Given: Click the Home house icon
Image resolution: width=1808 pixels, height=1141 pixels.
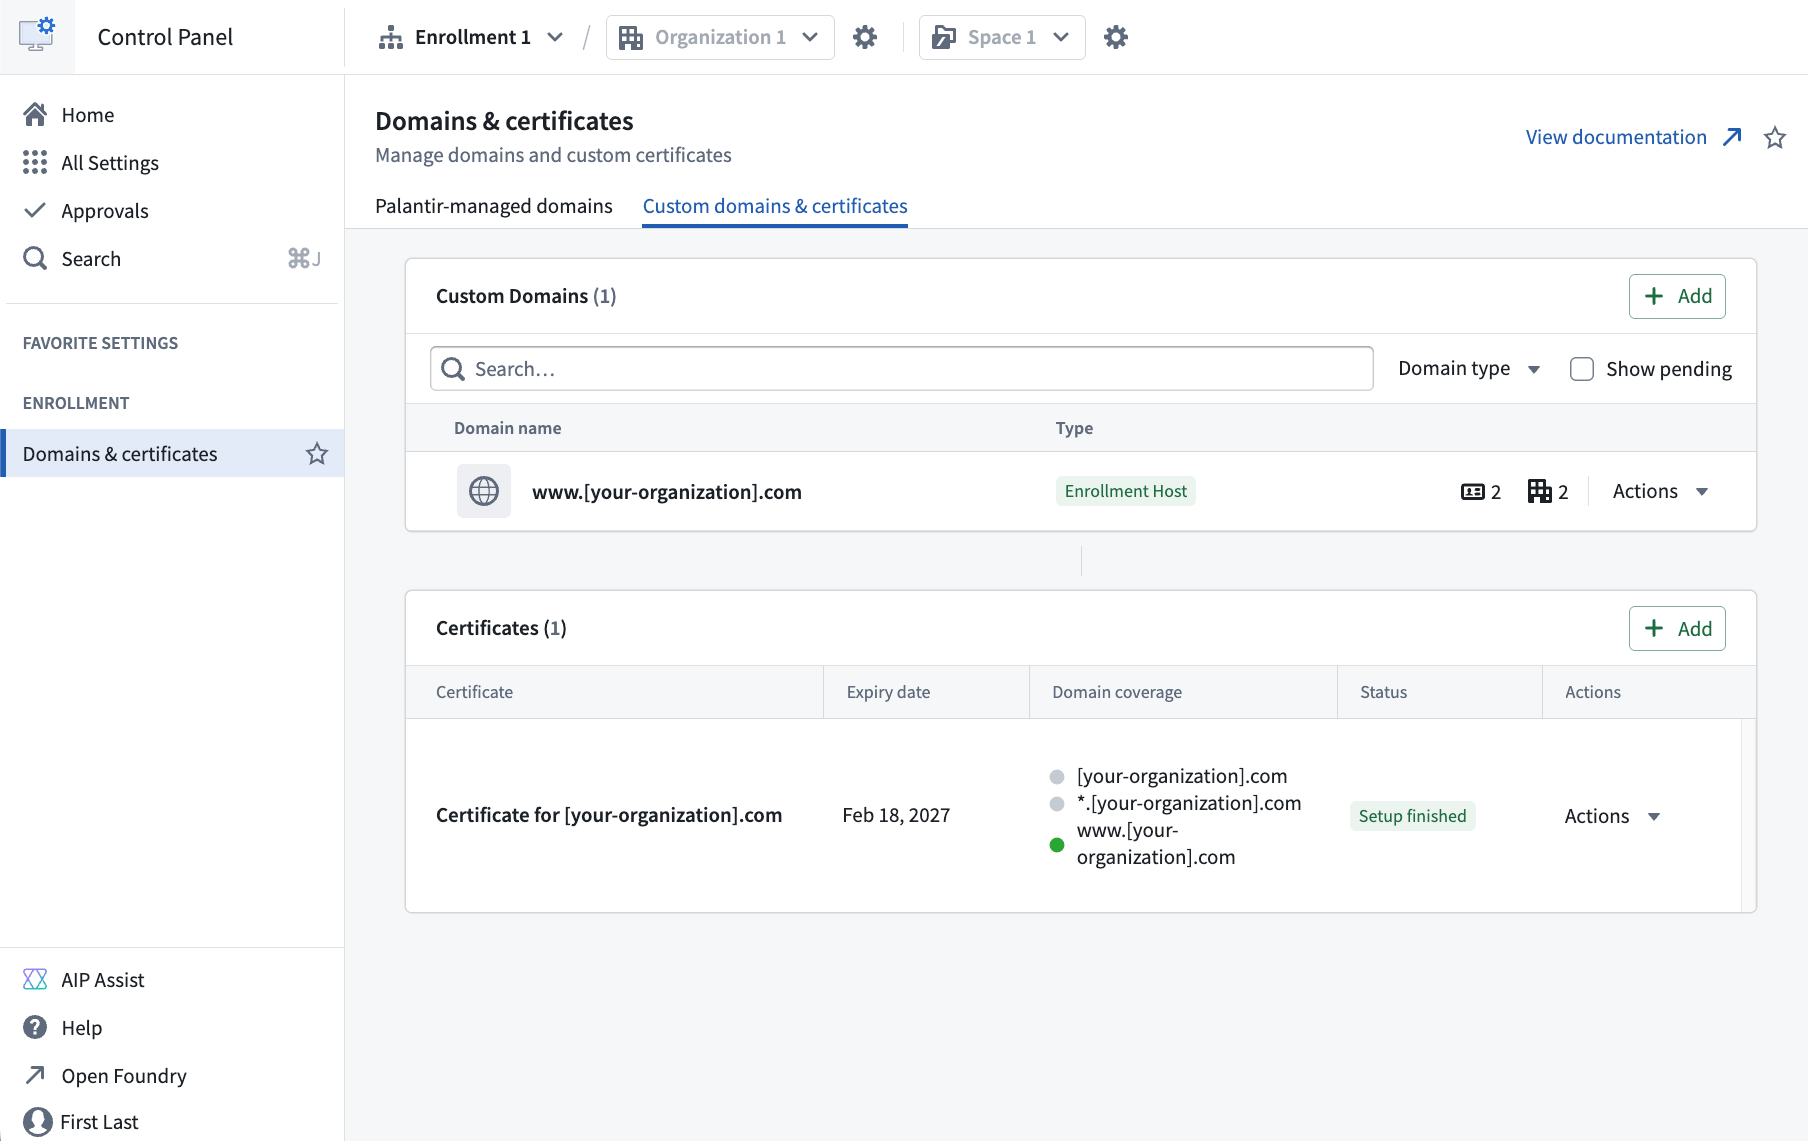Looking at the screenshot, I should pos(35,115).
